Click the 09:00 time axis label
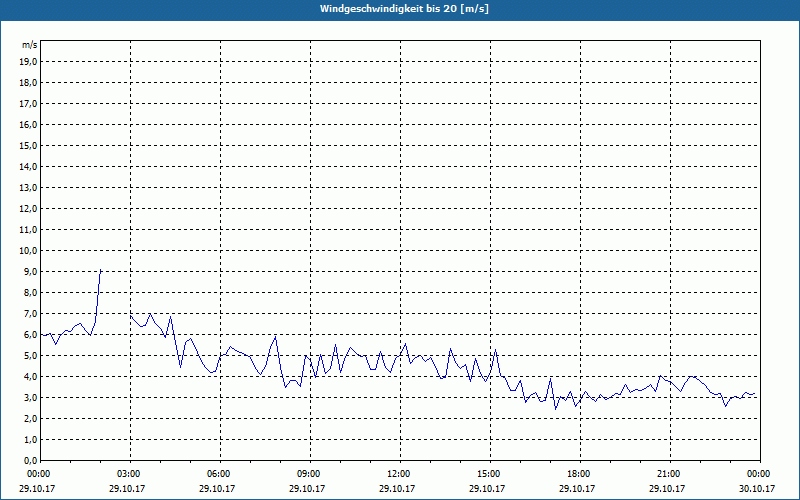 (x=311, y=474)
